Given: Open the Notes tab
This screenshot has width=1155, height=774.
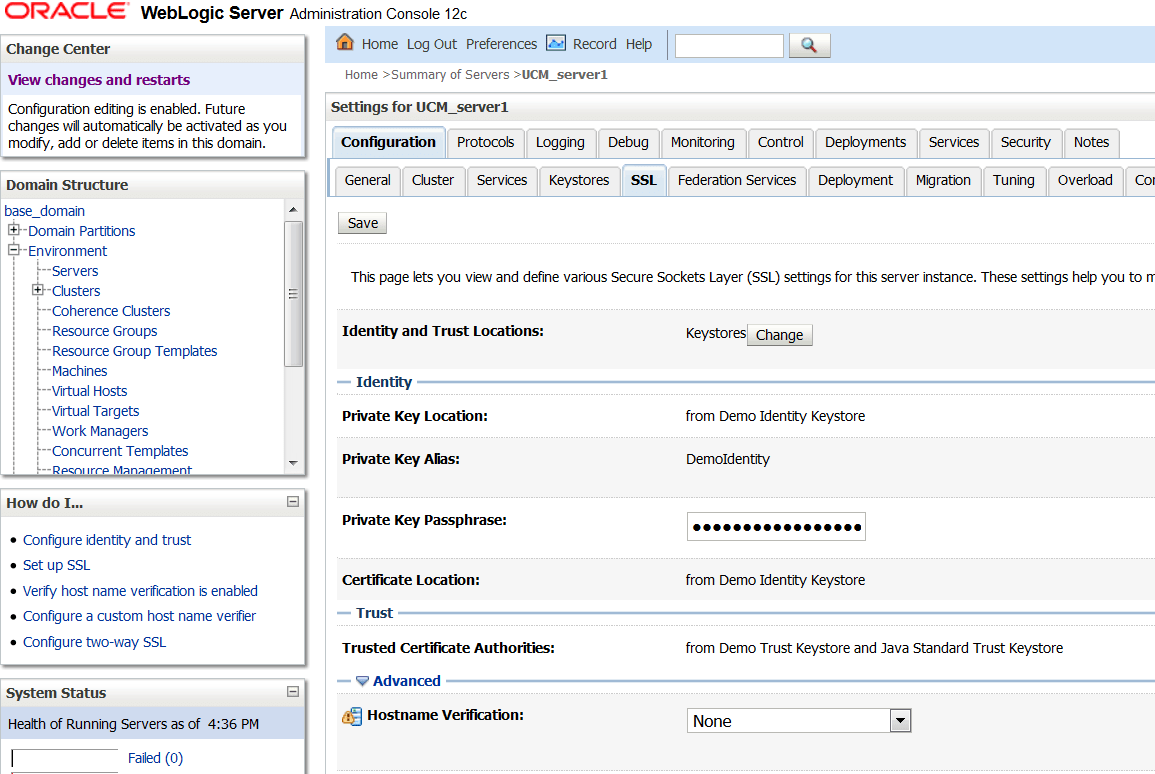Looking at the screenshot, I should [x=1091, y=142].
